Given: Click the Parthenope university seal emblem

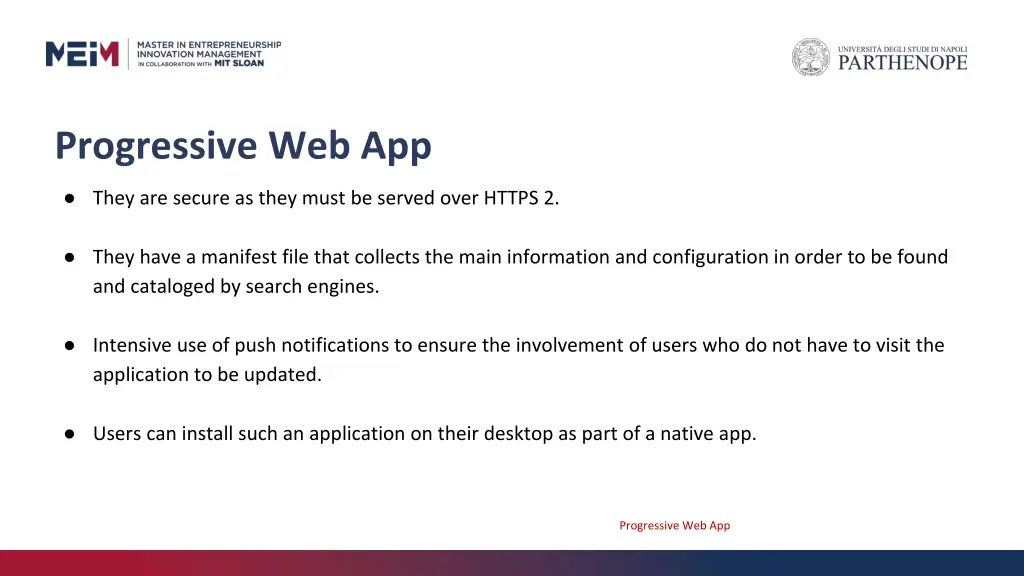Looking at the screenshot, I should [810, 57].
